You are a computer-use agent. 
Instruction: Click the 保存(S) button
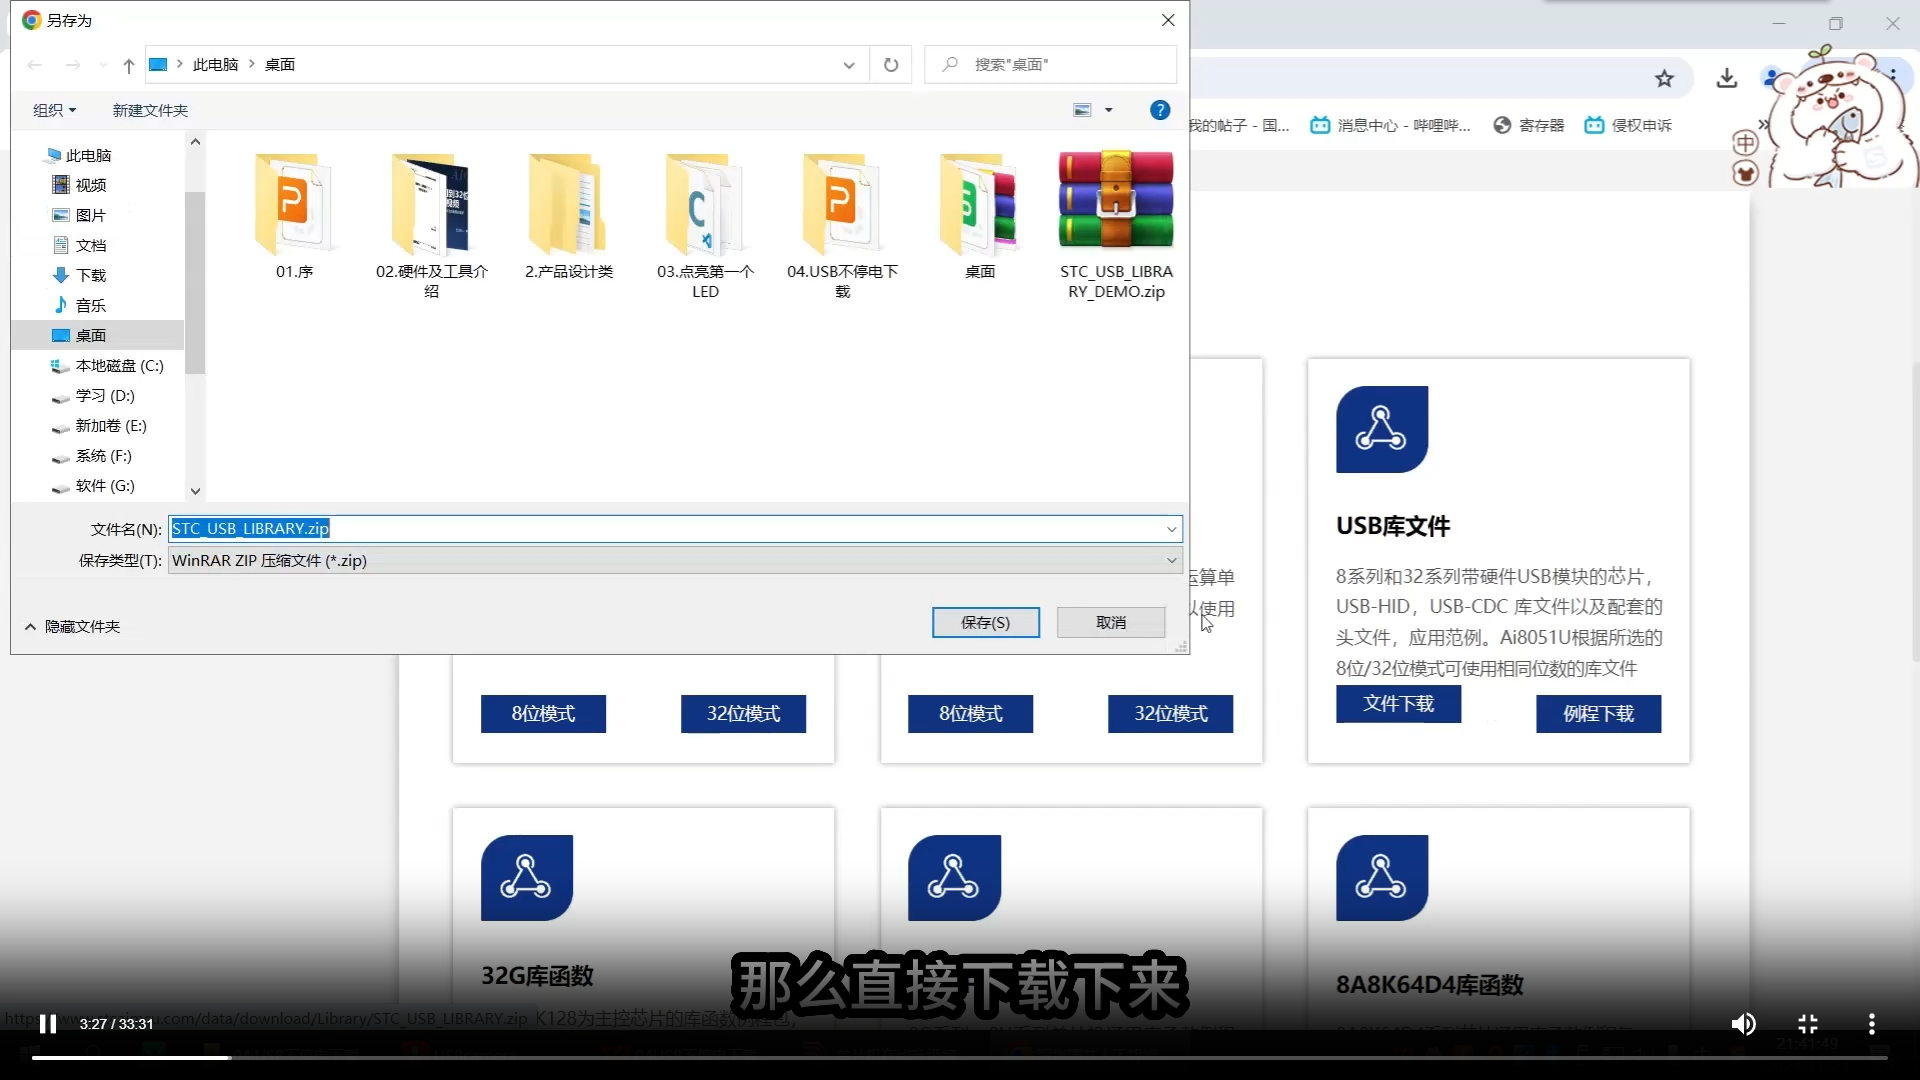tap(985, 622)
